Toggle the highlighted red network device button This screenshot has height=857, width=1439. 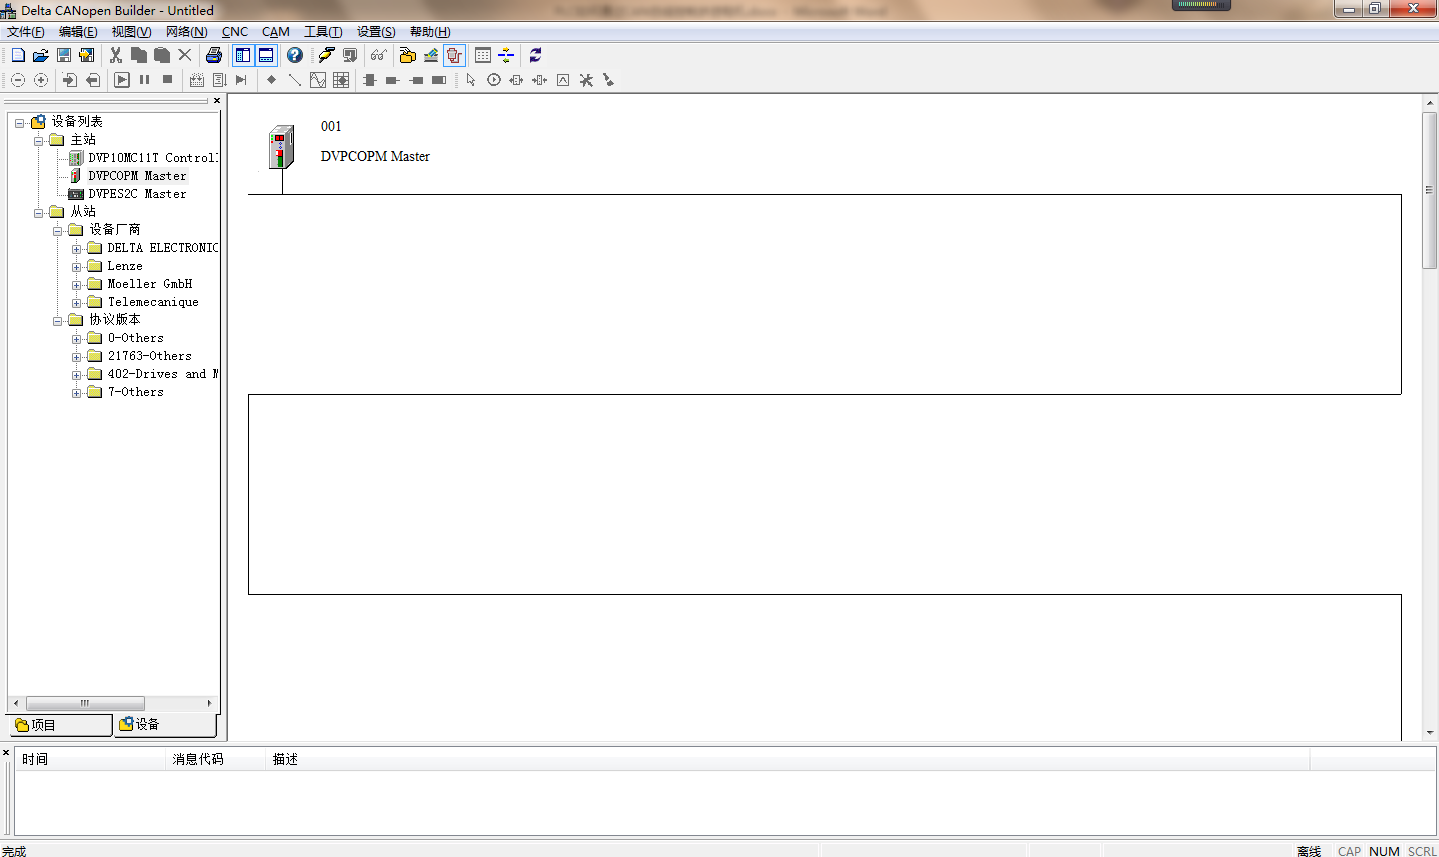454,55
